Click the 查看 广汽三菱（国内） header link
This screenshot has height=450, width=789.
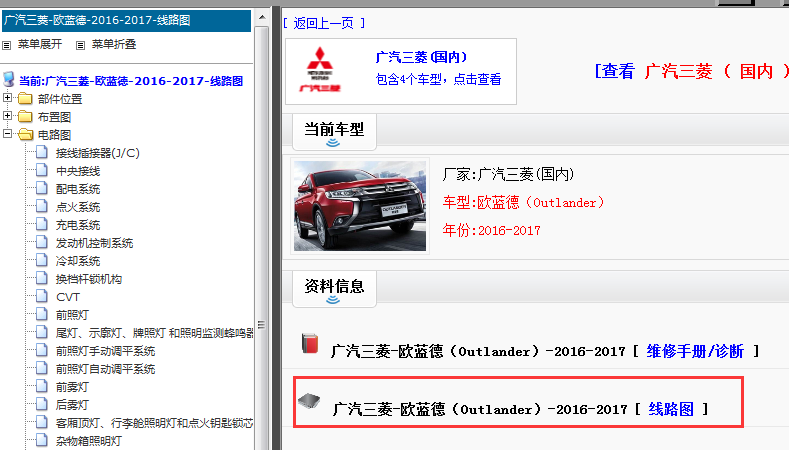point(691,71)
